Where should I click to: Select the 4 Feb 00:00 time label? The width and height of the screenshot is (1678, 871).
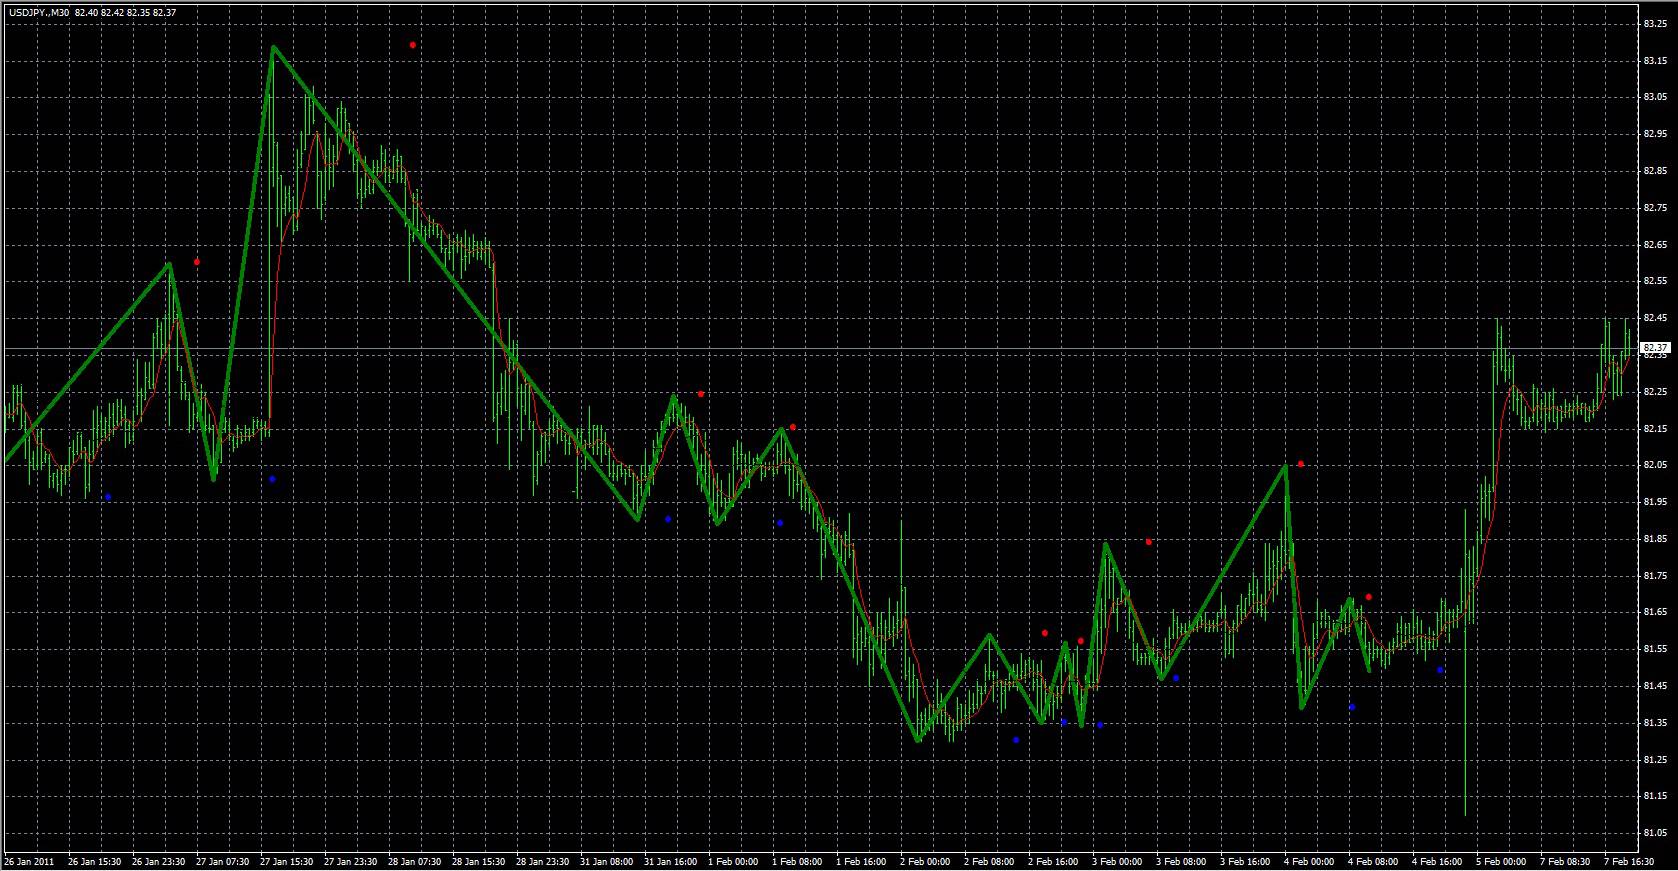[1310, 861]
